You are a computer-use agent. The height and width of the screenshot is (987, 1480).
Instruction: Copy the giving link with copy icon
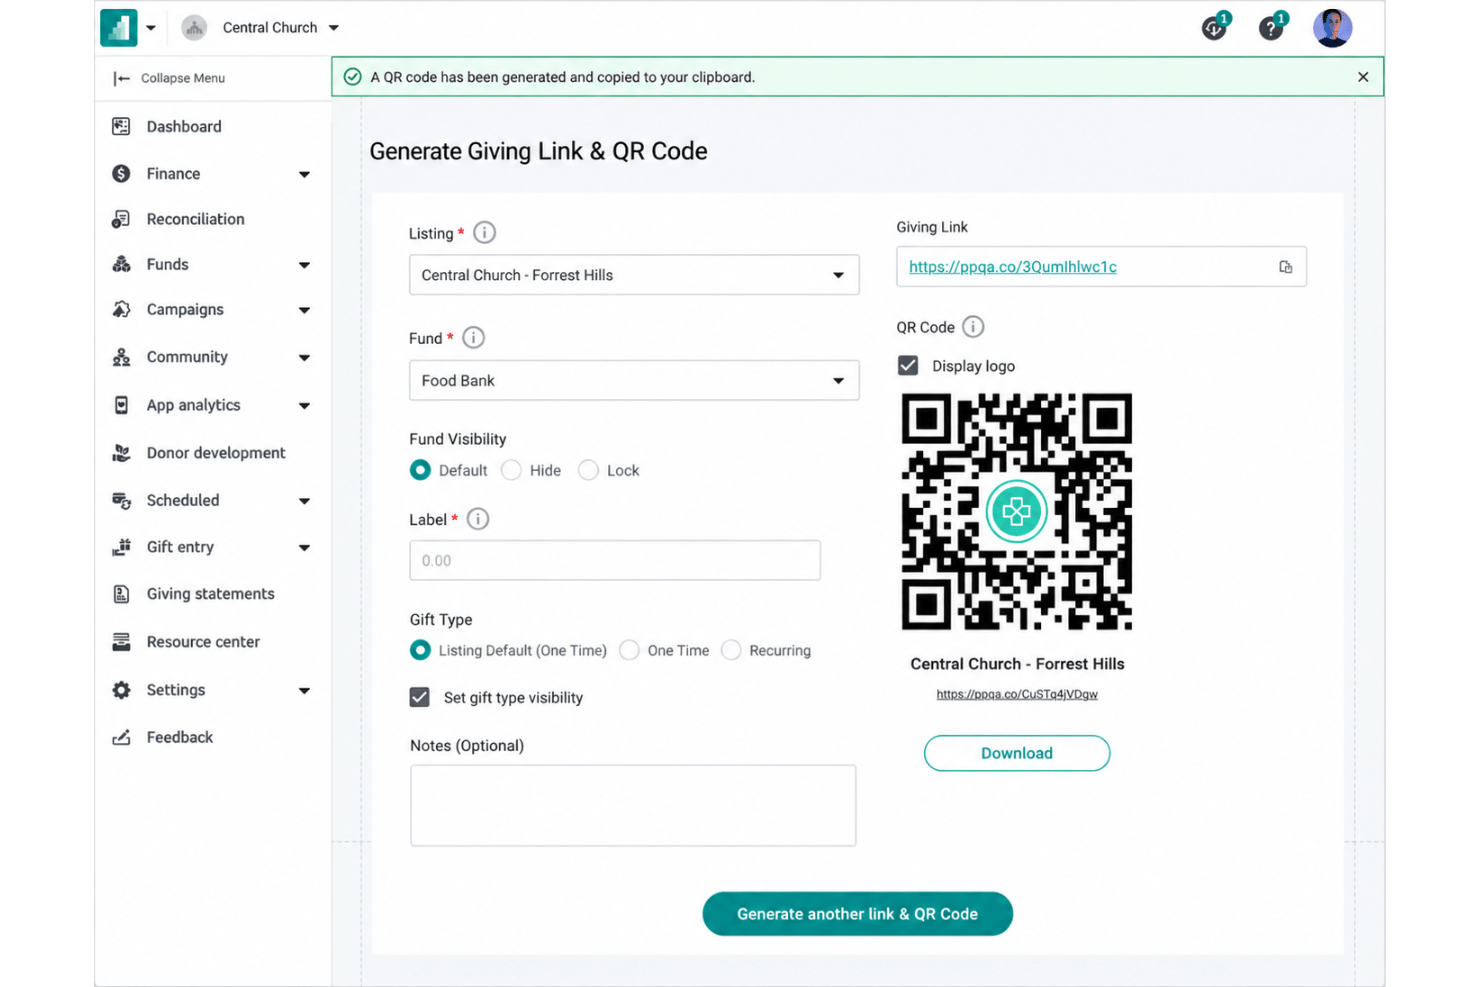pos(1285,267)
